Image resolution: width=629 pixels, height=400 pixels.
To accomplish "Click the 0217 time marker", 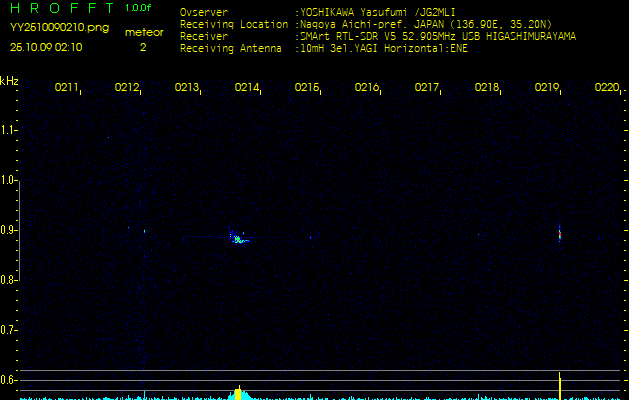I will click(426, 87).
